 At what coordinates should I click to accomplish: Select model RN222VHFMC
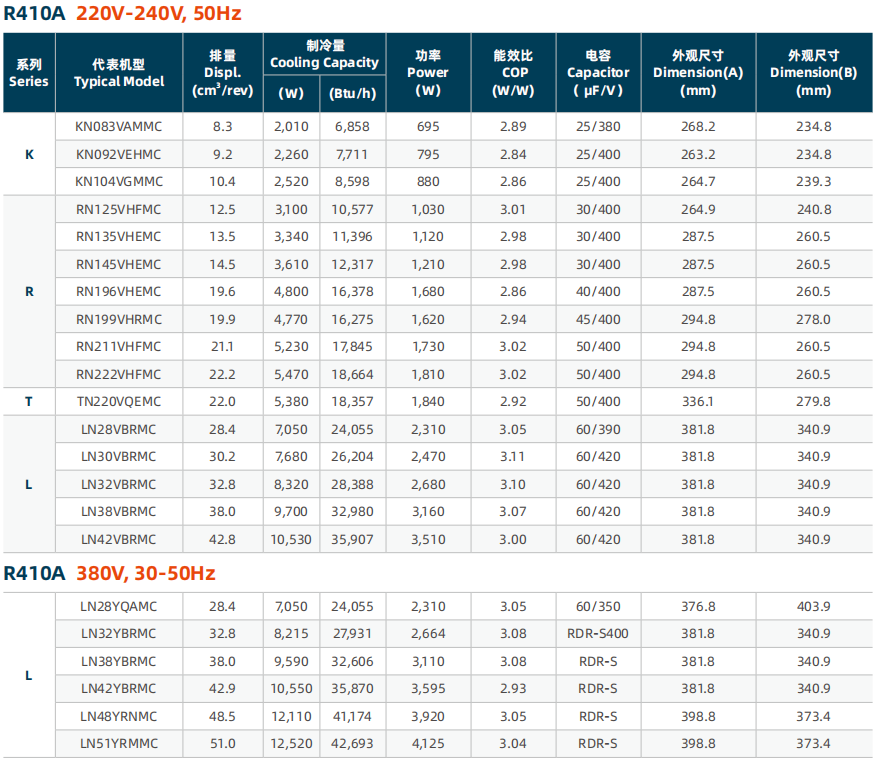coord(118,375)
